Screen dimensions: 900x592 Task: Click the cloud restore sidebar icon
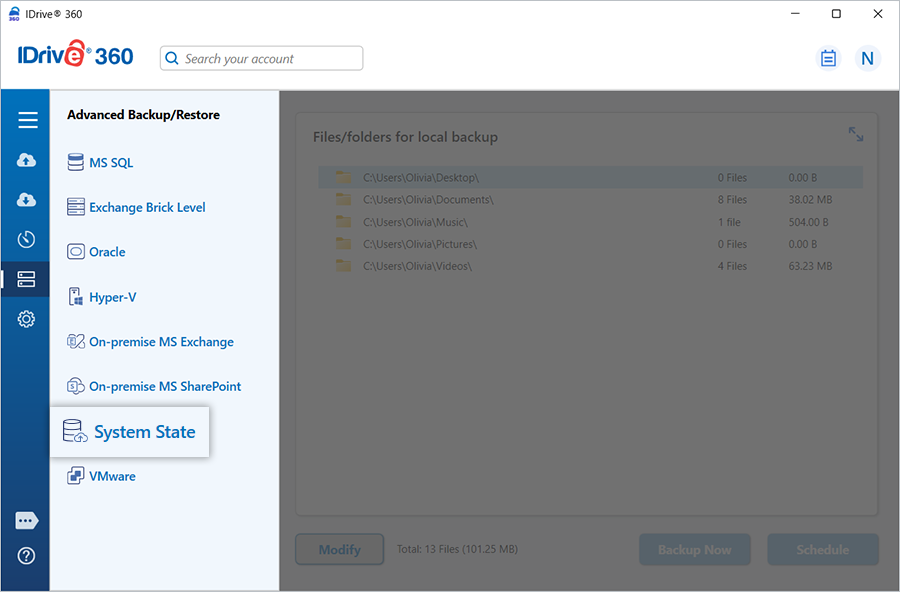coord(27,200)
